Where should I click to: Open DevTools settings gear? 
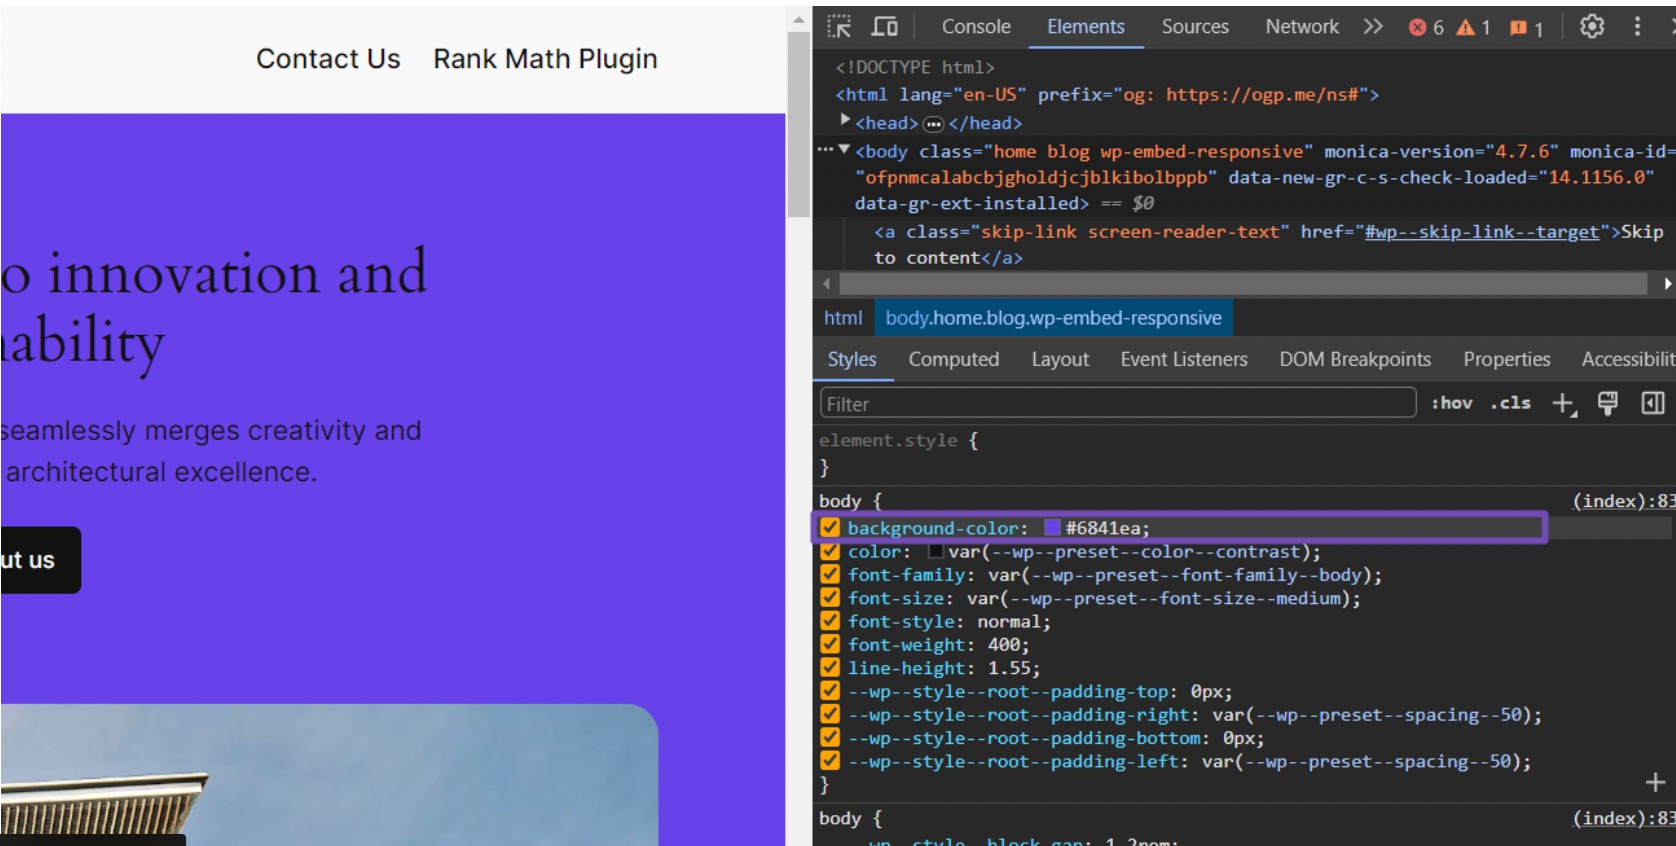tap(1592, 27)
